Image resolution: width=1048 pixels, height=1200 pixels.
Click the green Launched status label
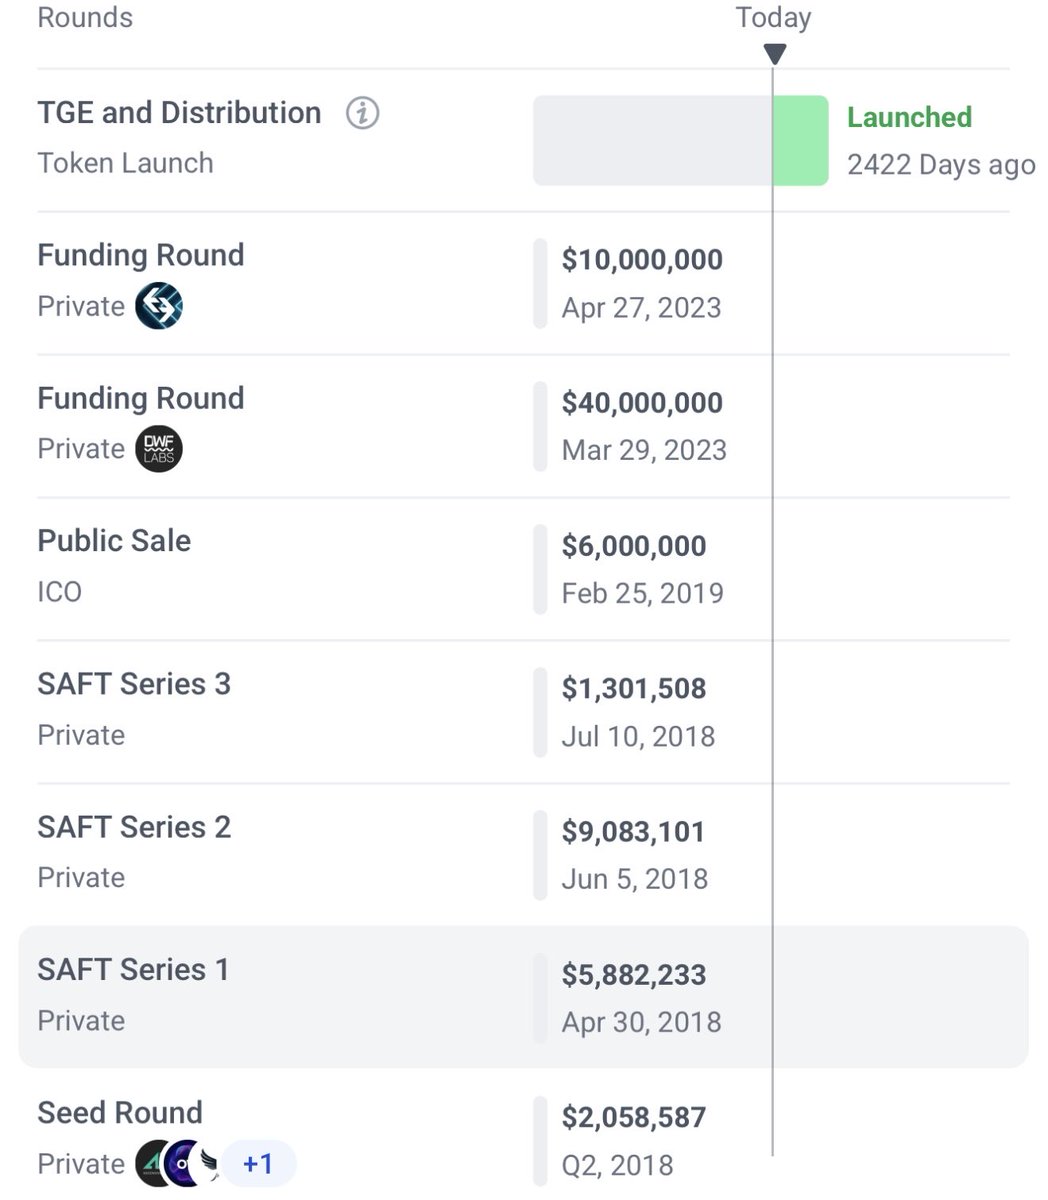point(909,117)
